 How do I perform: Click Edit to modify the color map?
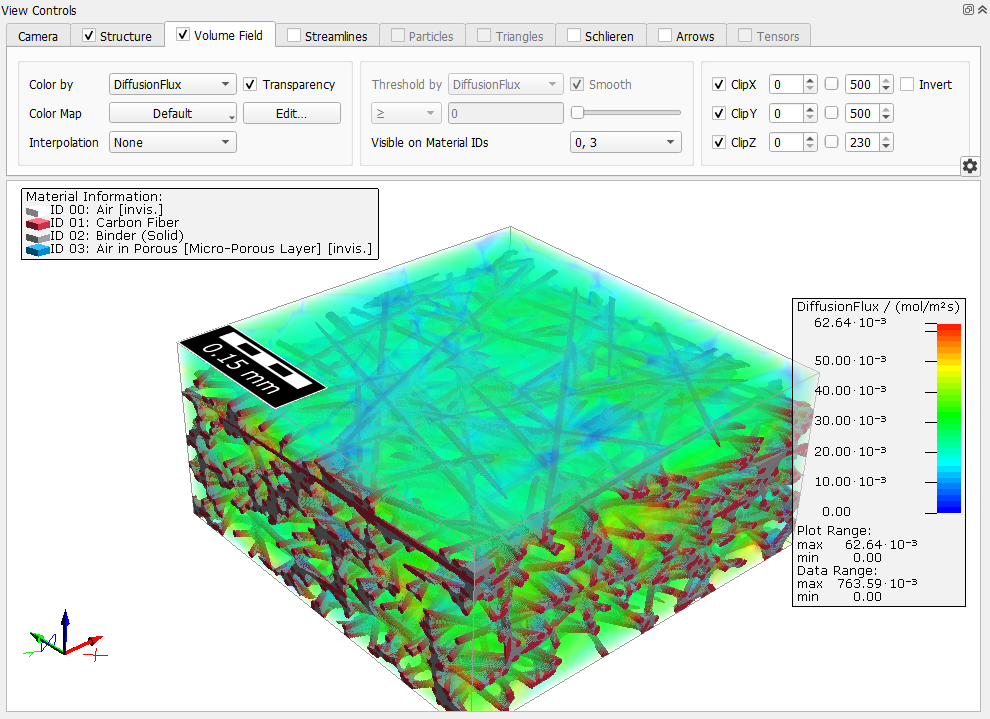point(291,113)
